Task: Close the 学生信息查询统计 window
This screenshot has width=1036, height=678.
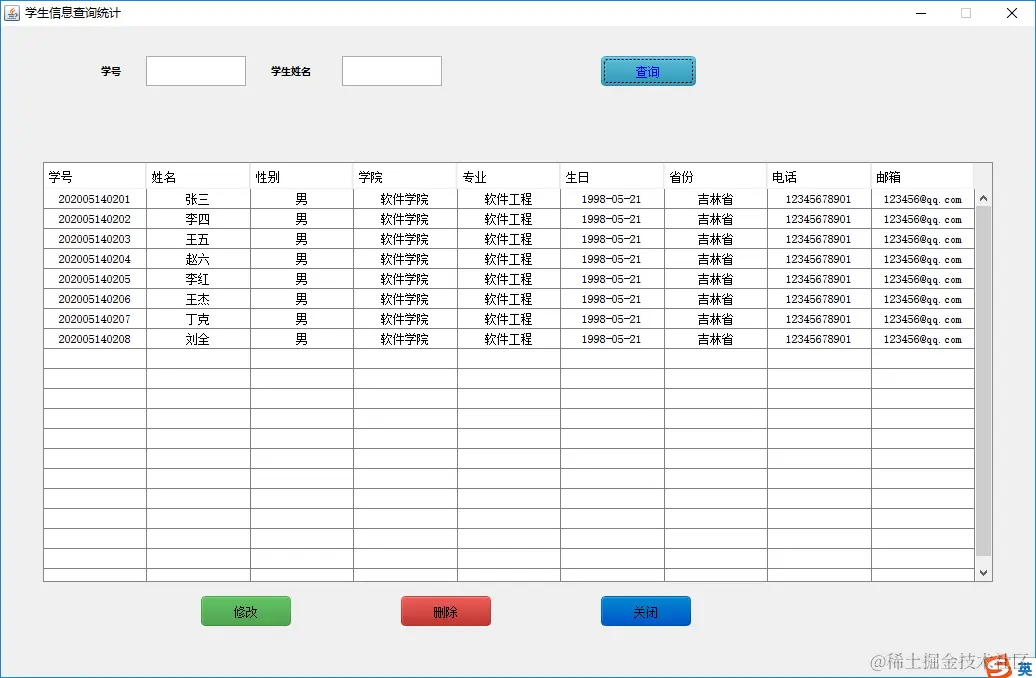Action: (1012, 13)
